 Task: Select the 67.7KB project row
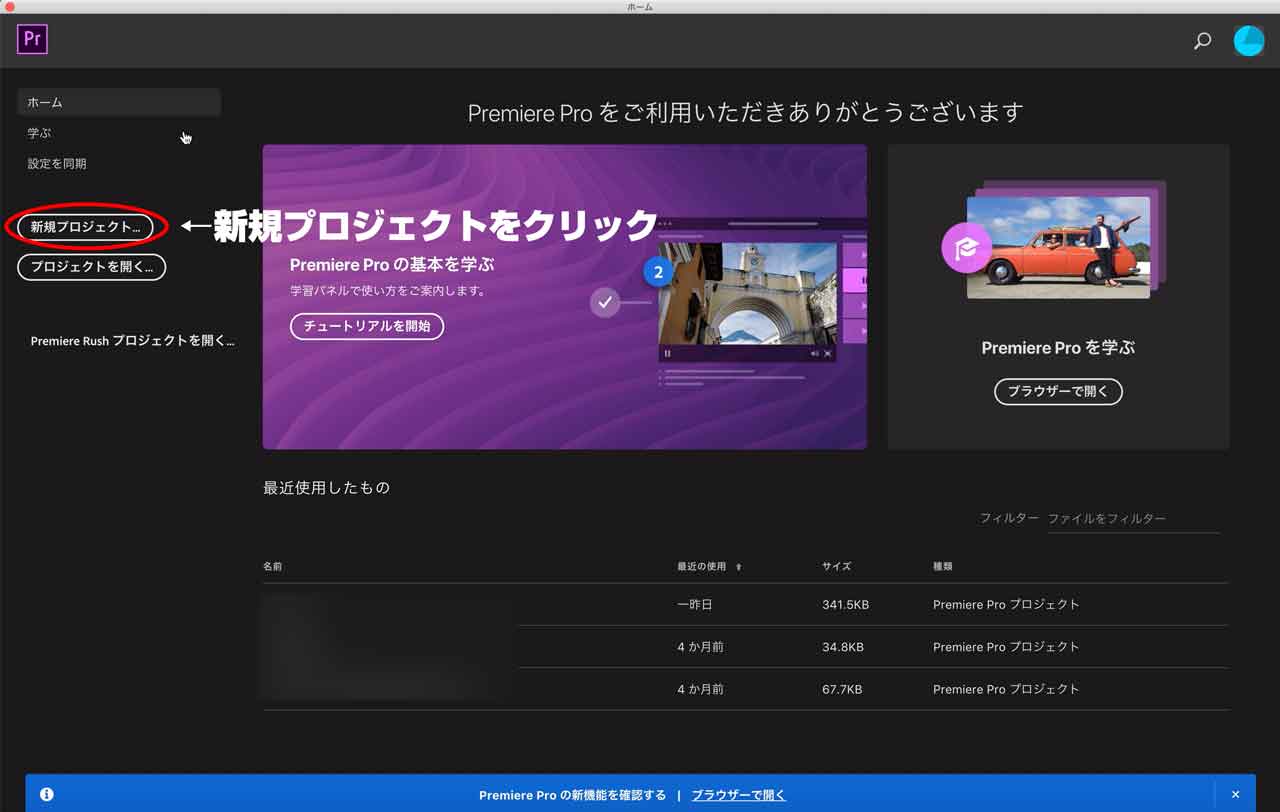(745, 689)
